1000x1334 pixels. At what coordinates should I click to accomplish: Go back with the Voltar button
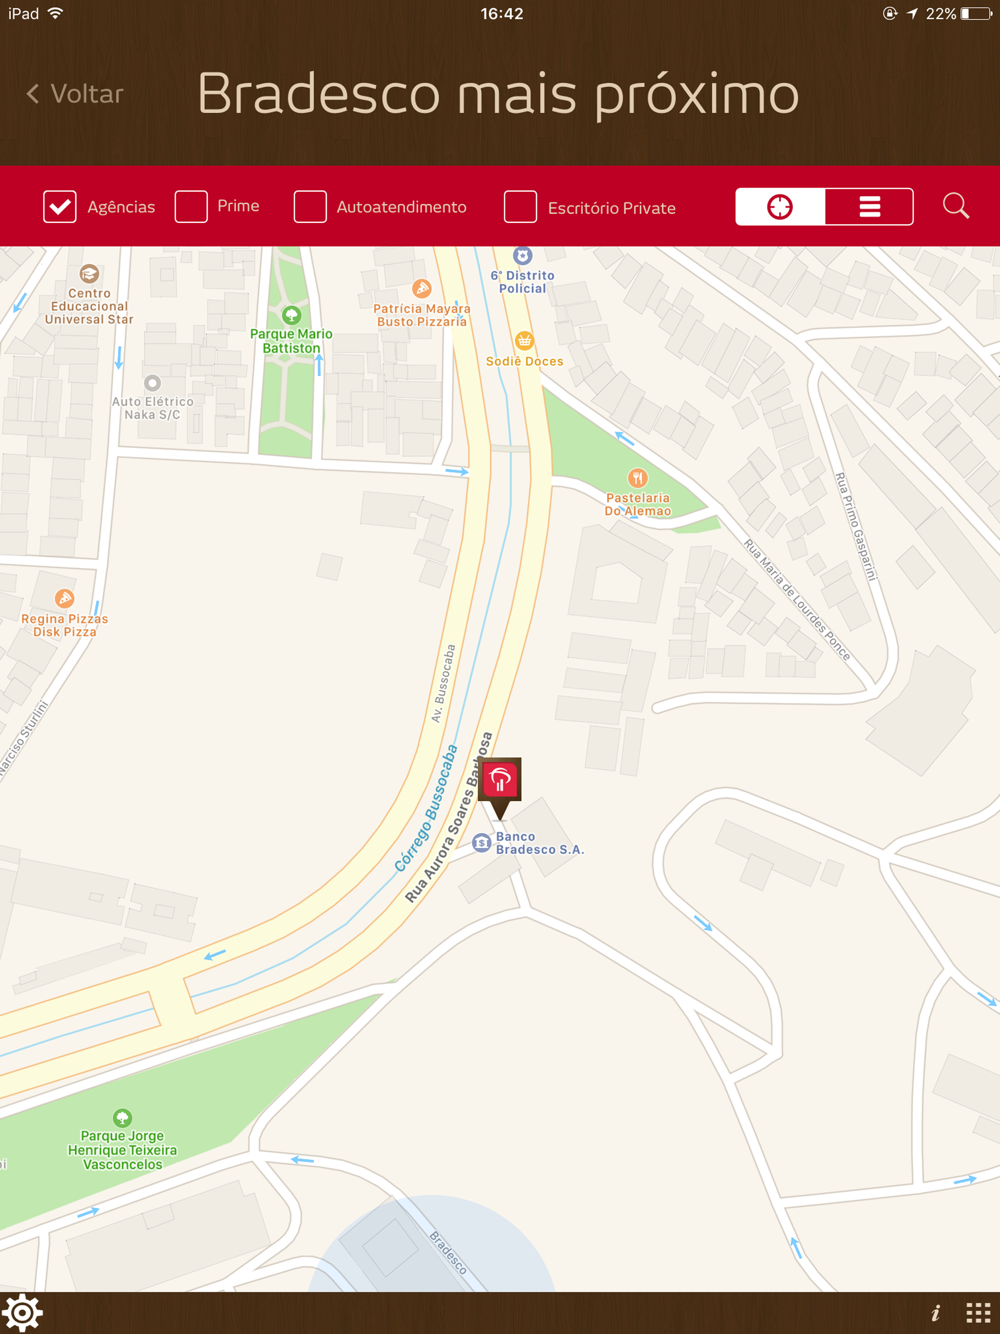74,94
